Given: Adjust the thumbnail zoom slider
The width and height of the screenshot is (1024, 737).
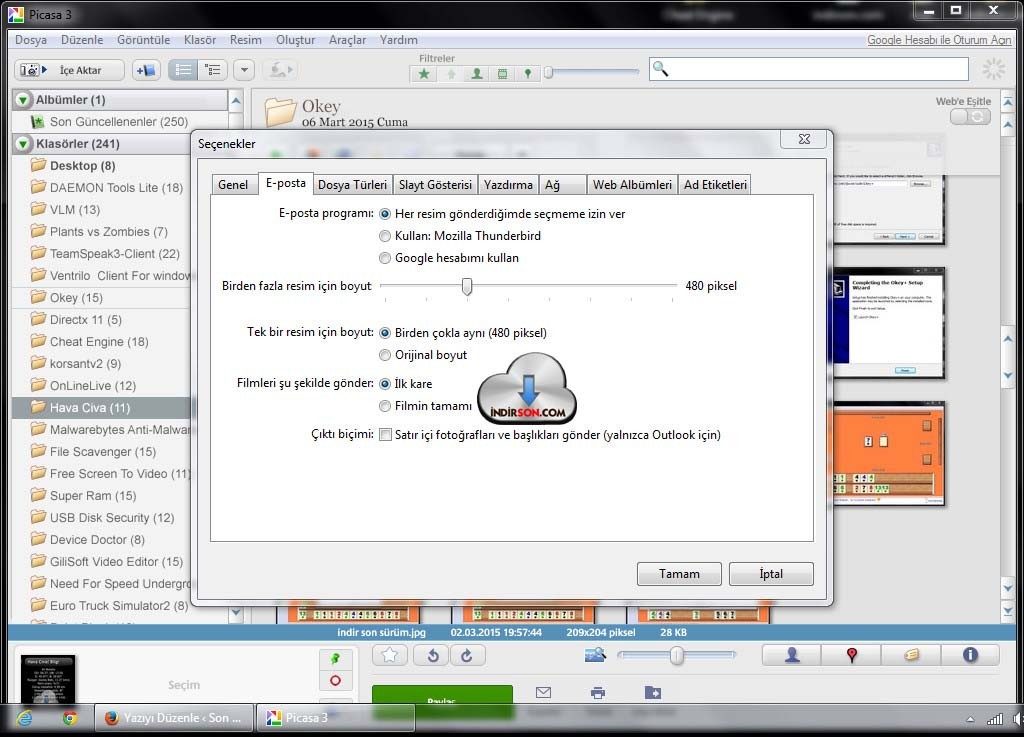Looking at the screenshot, I should point(677,655).
